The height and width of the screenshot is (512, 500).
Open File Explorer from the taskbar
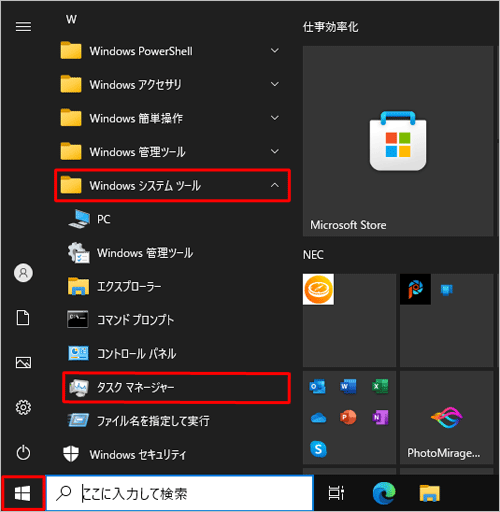430,493
